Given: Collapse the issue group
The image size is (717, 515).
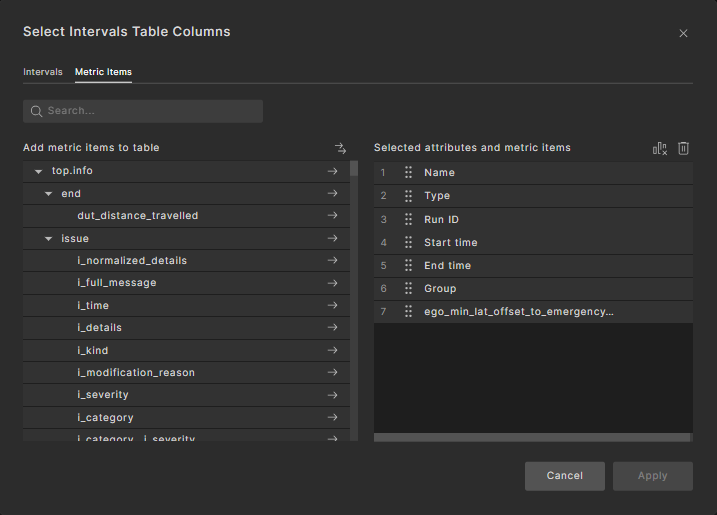Looking at the screenshot, I should [48, 240].
